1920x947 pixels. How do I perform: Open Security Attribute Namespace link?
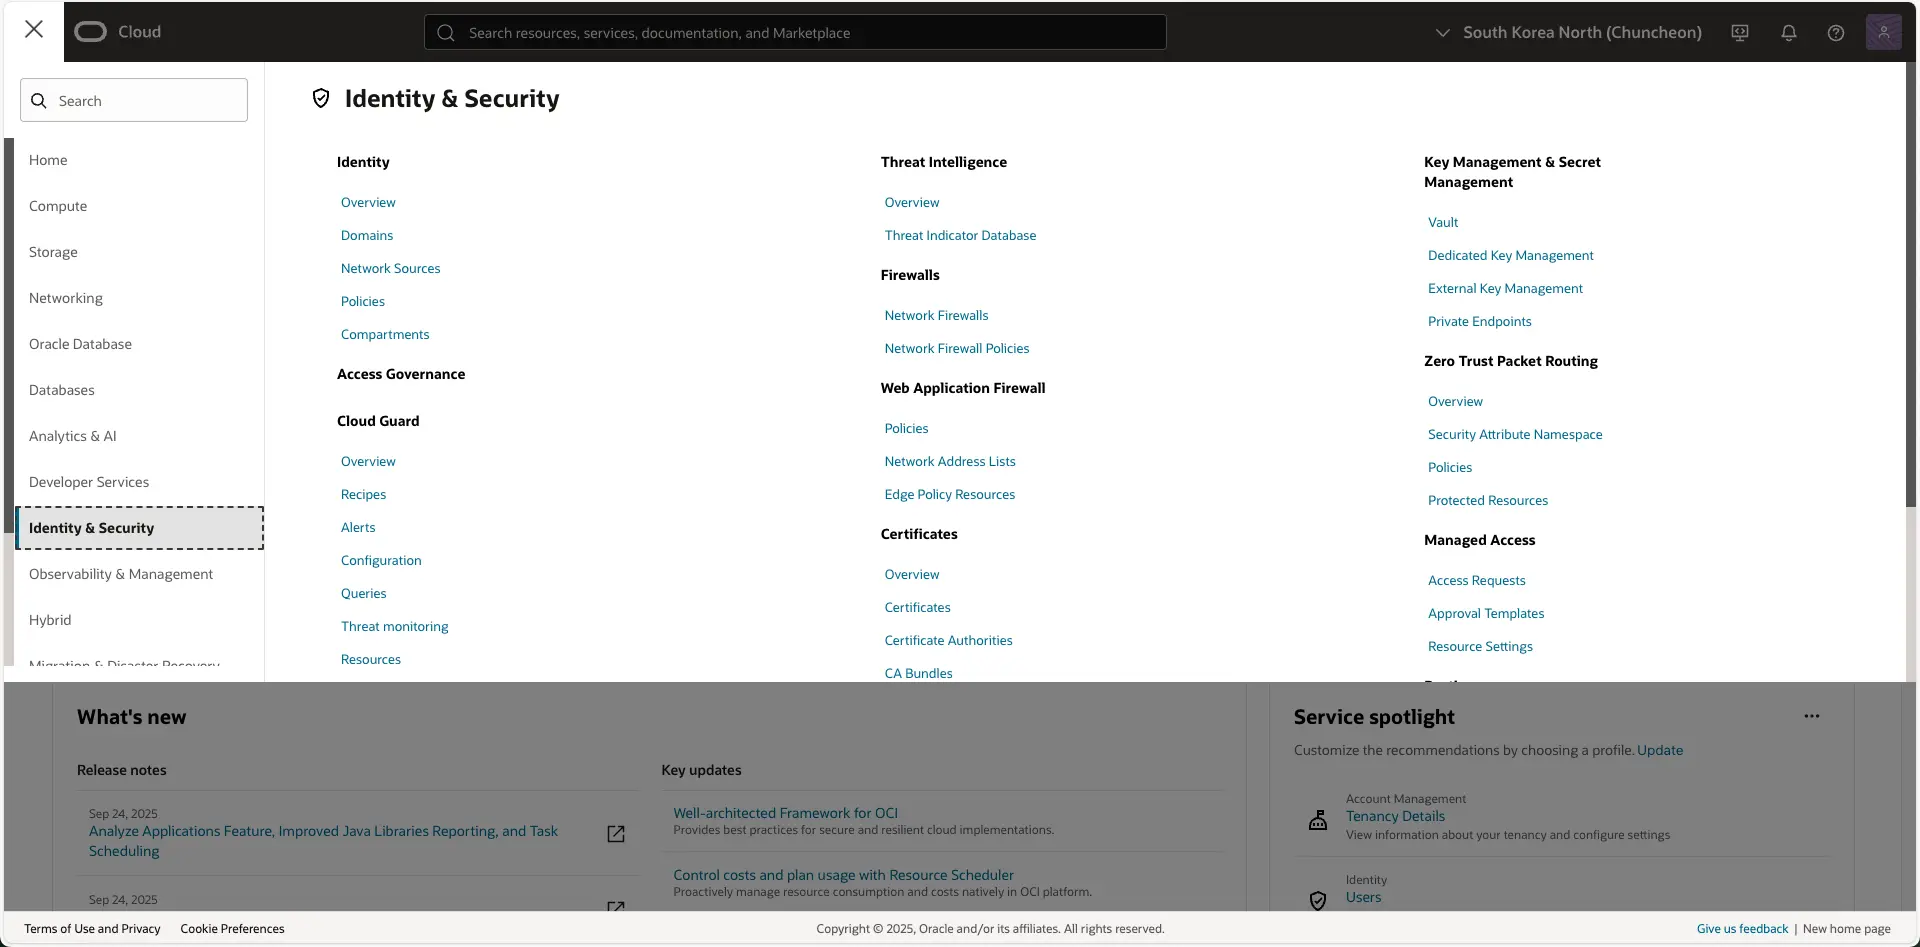coord(1515,434)
